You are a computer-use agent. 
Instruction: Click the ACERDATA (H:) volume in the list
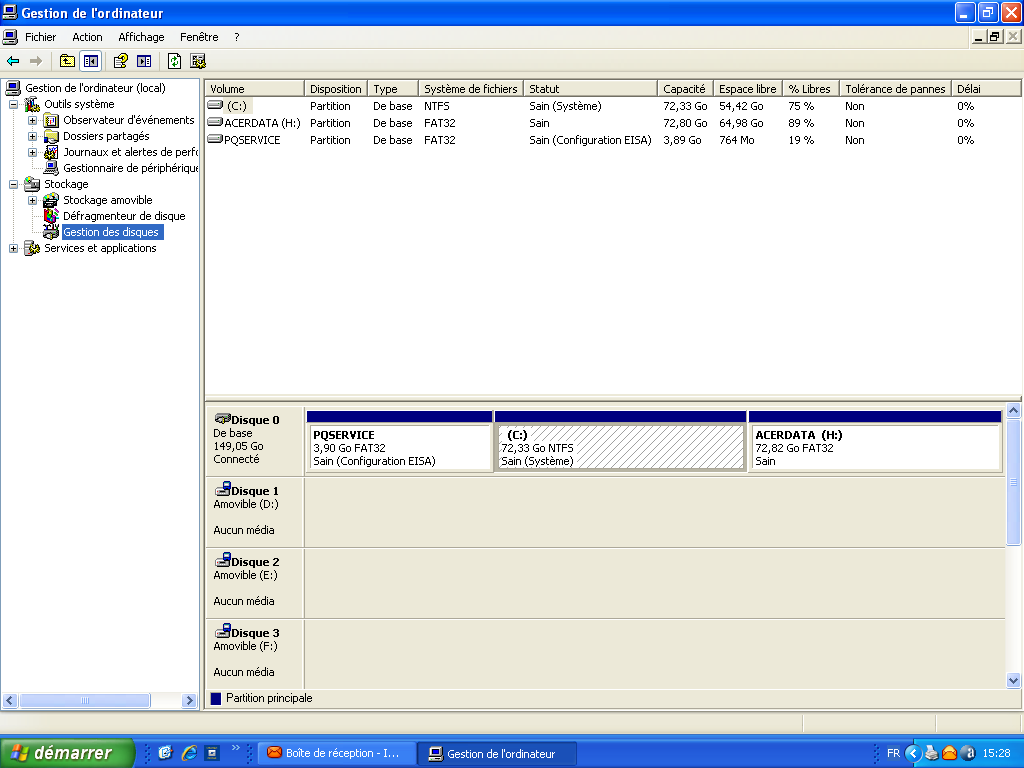tap(261, 123)
